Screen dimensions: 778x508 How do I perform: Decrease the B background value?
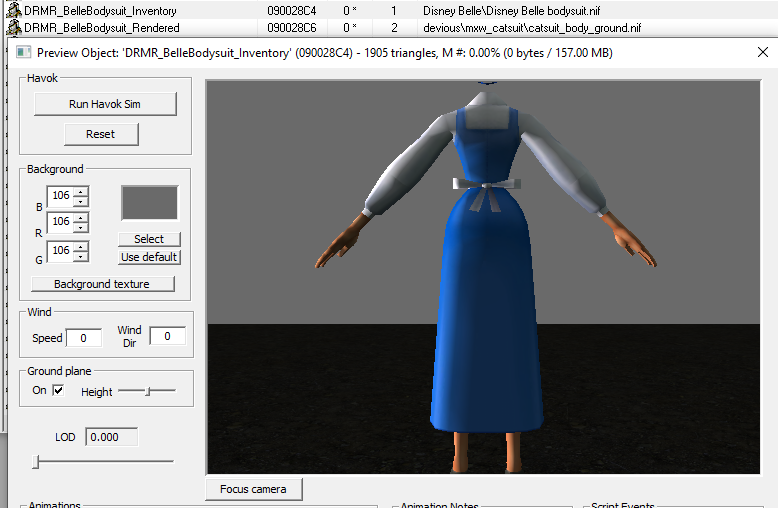pos(81,201)
